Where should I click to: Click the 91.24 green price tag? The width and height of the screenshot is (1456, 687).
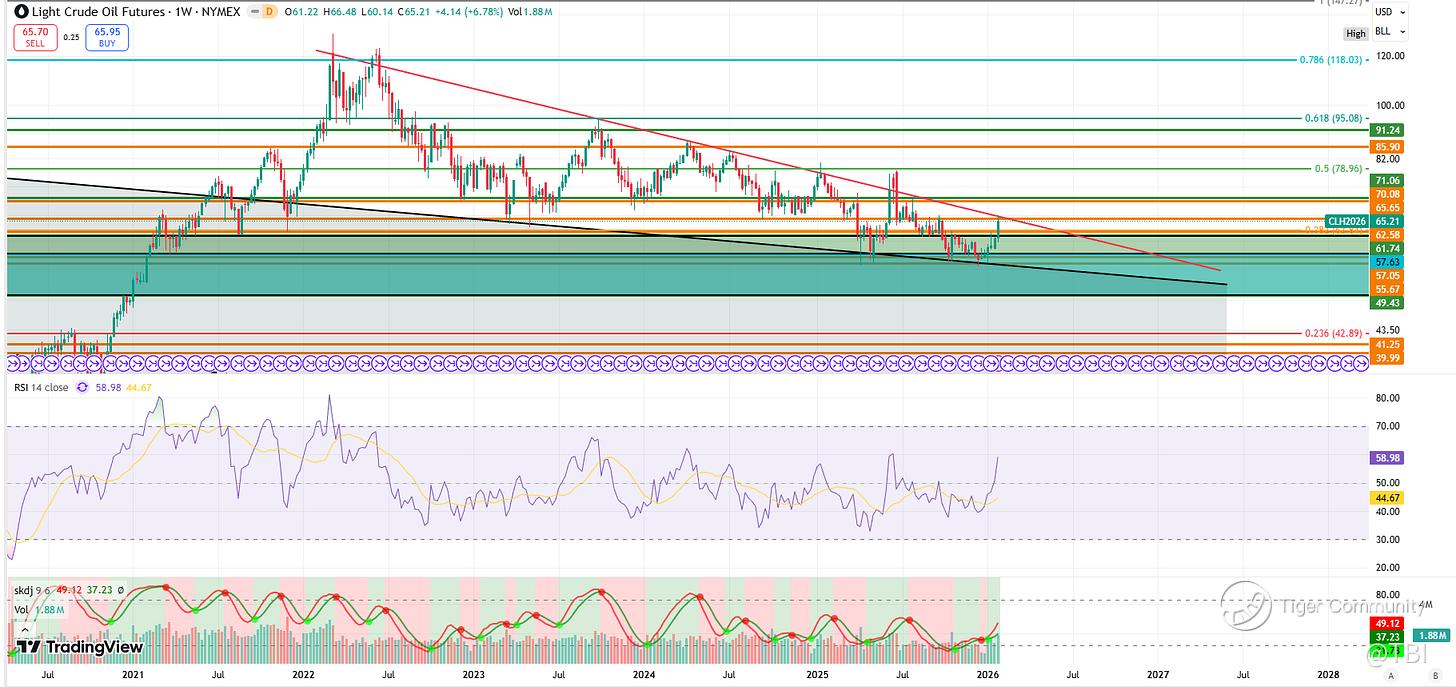(1387, 130)
